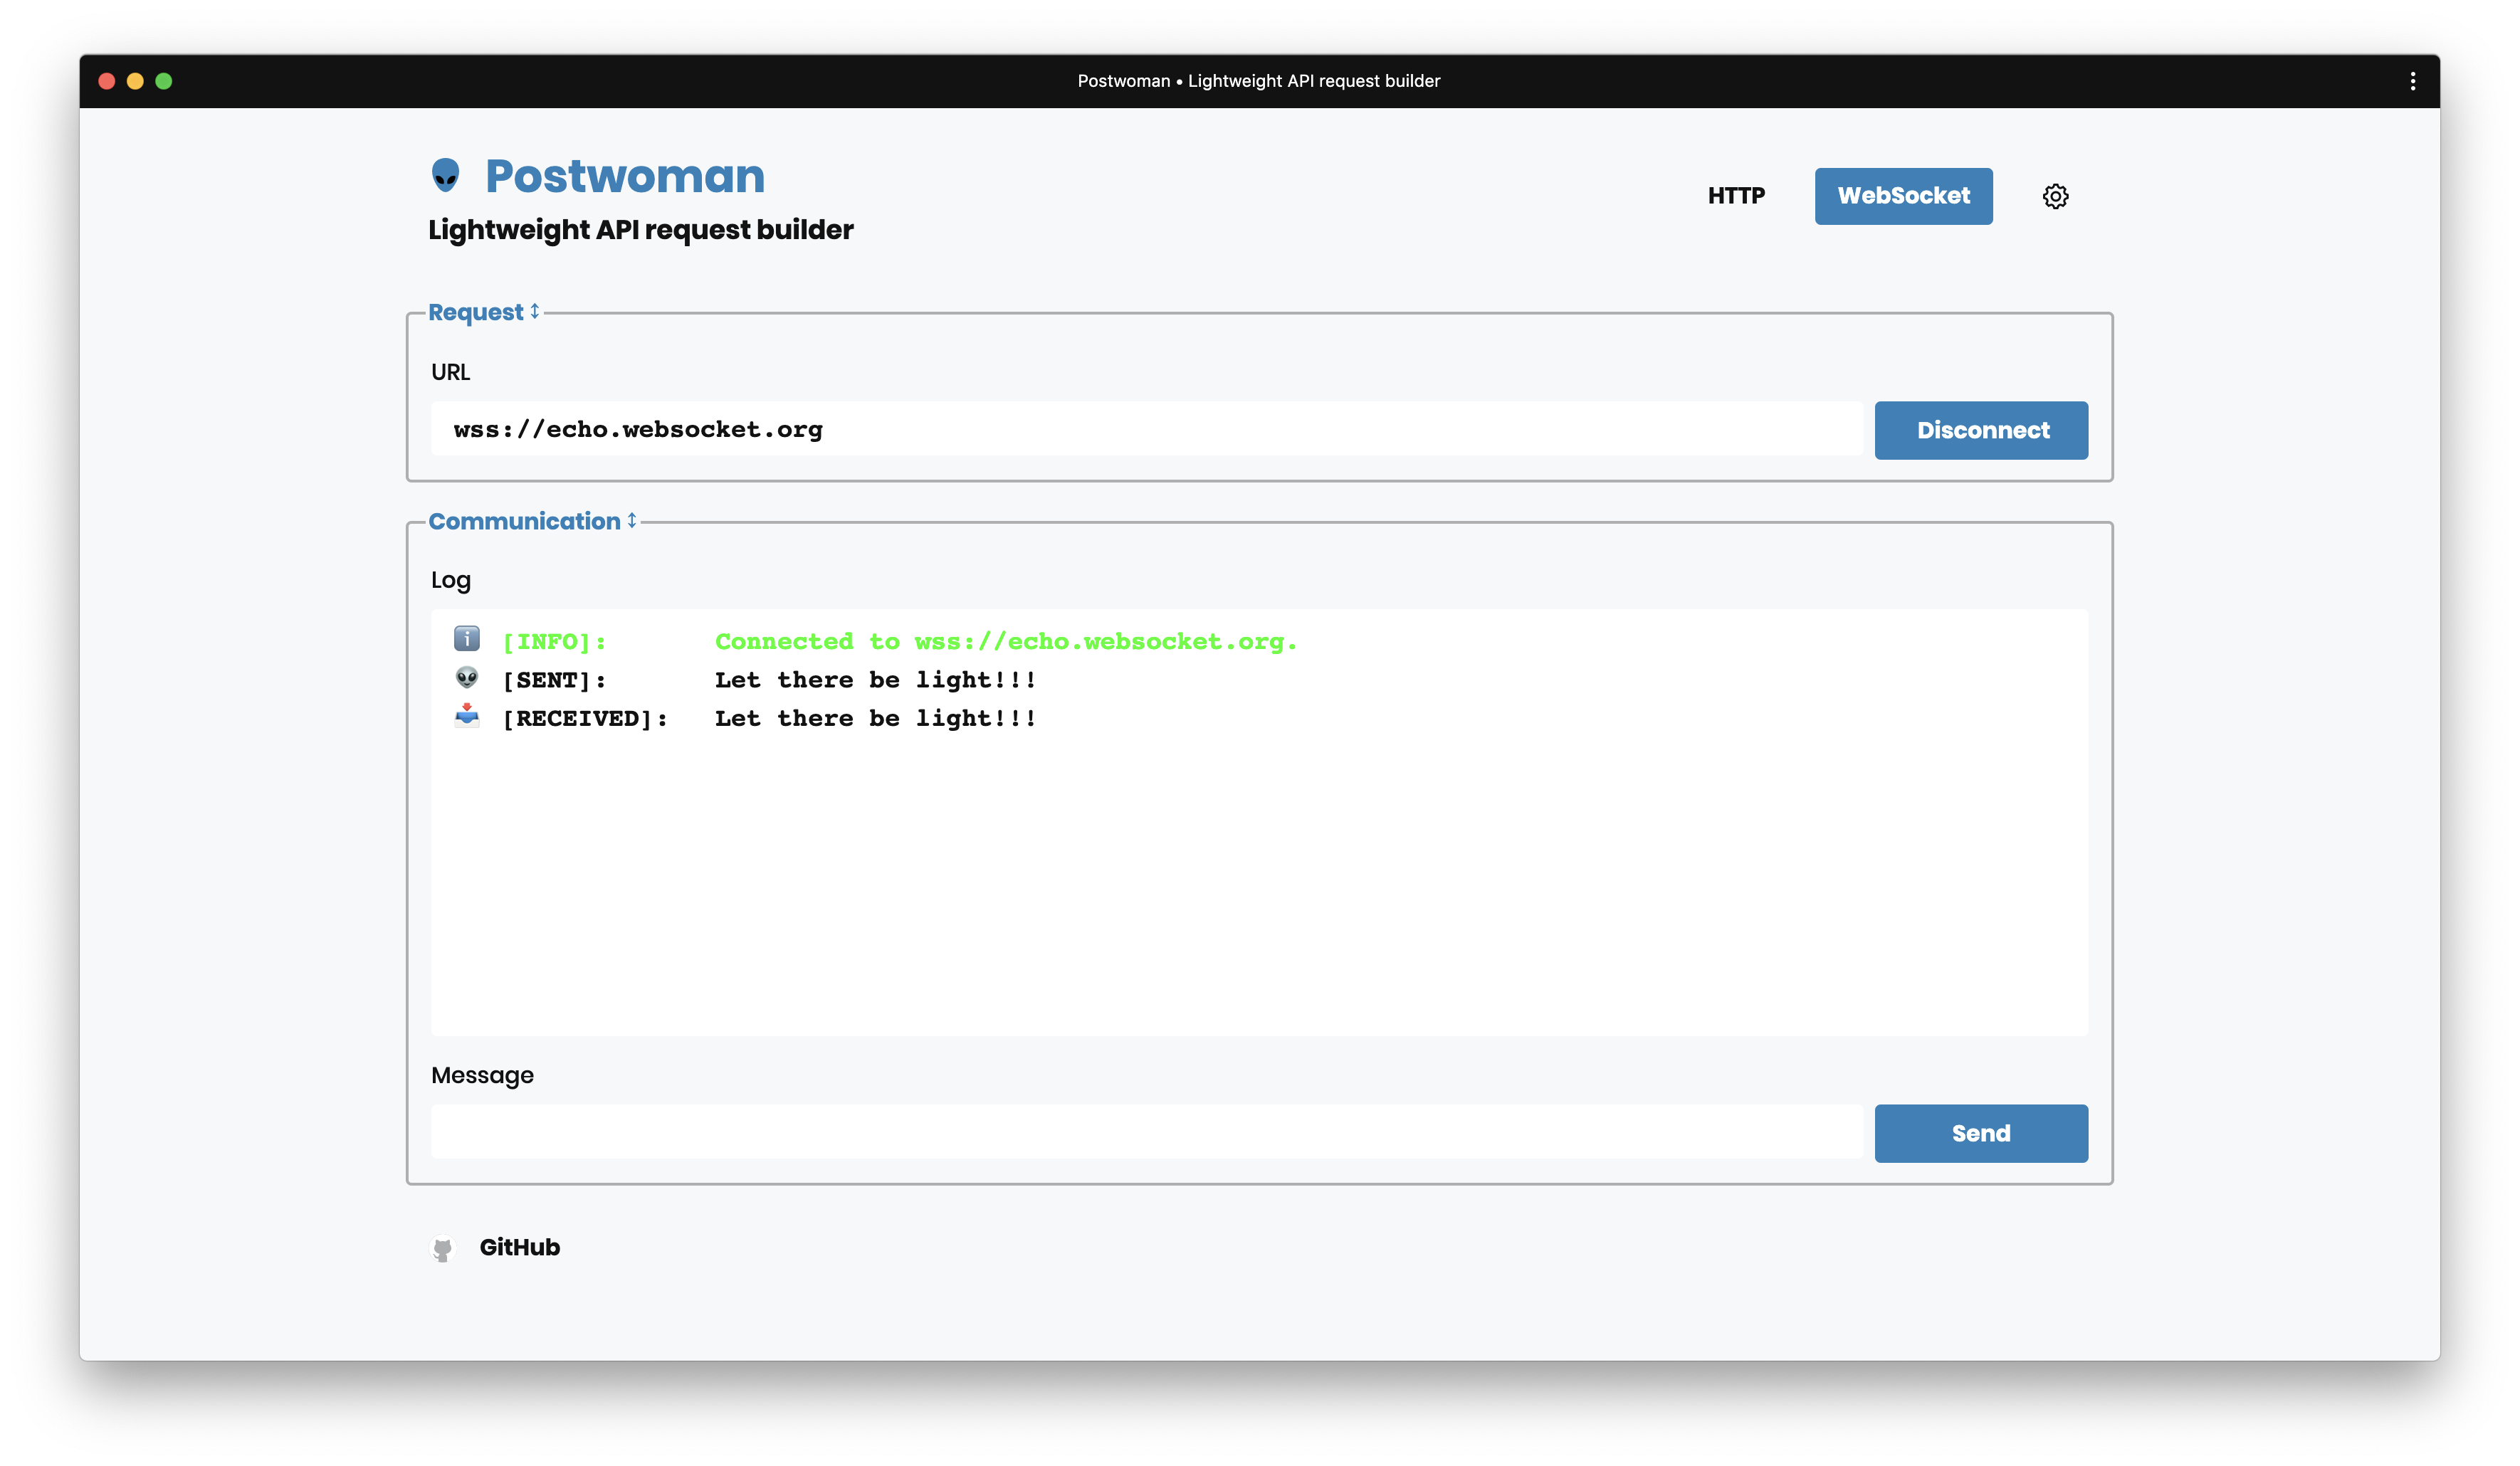The height and width of the screenshot is (1466, 2520).
Task: Focus the WebSocket URL input field
Action: (1146, 429)
